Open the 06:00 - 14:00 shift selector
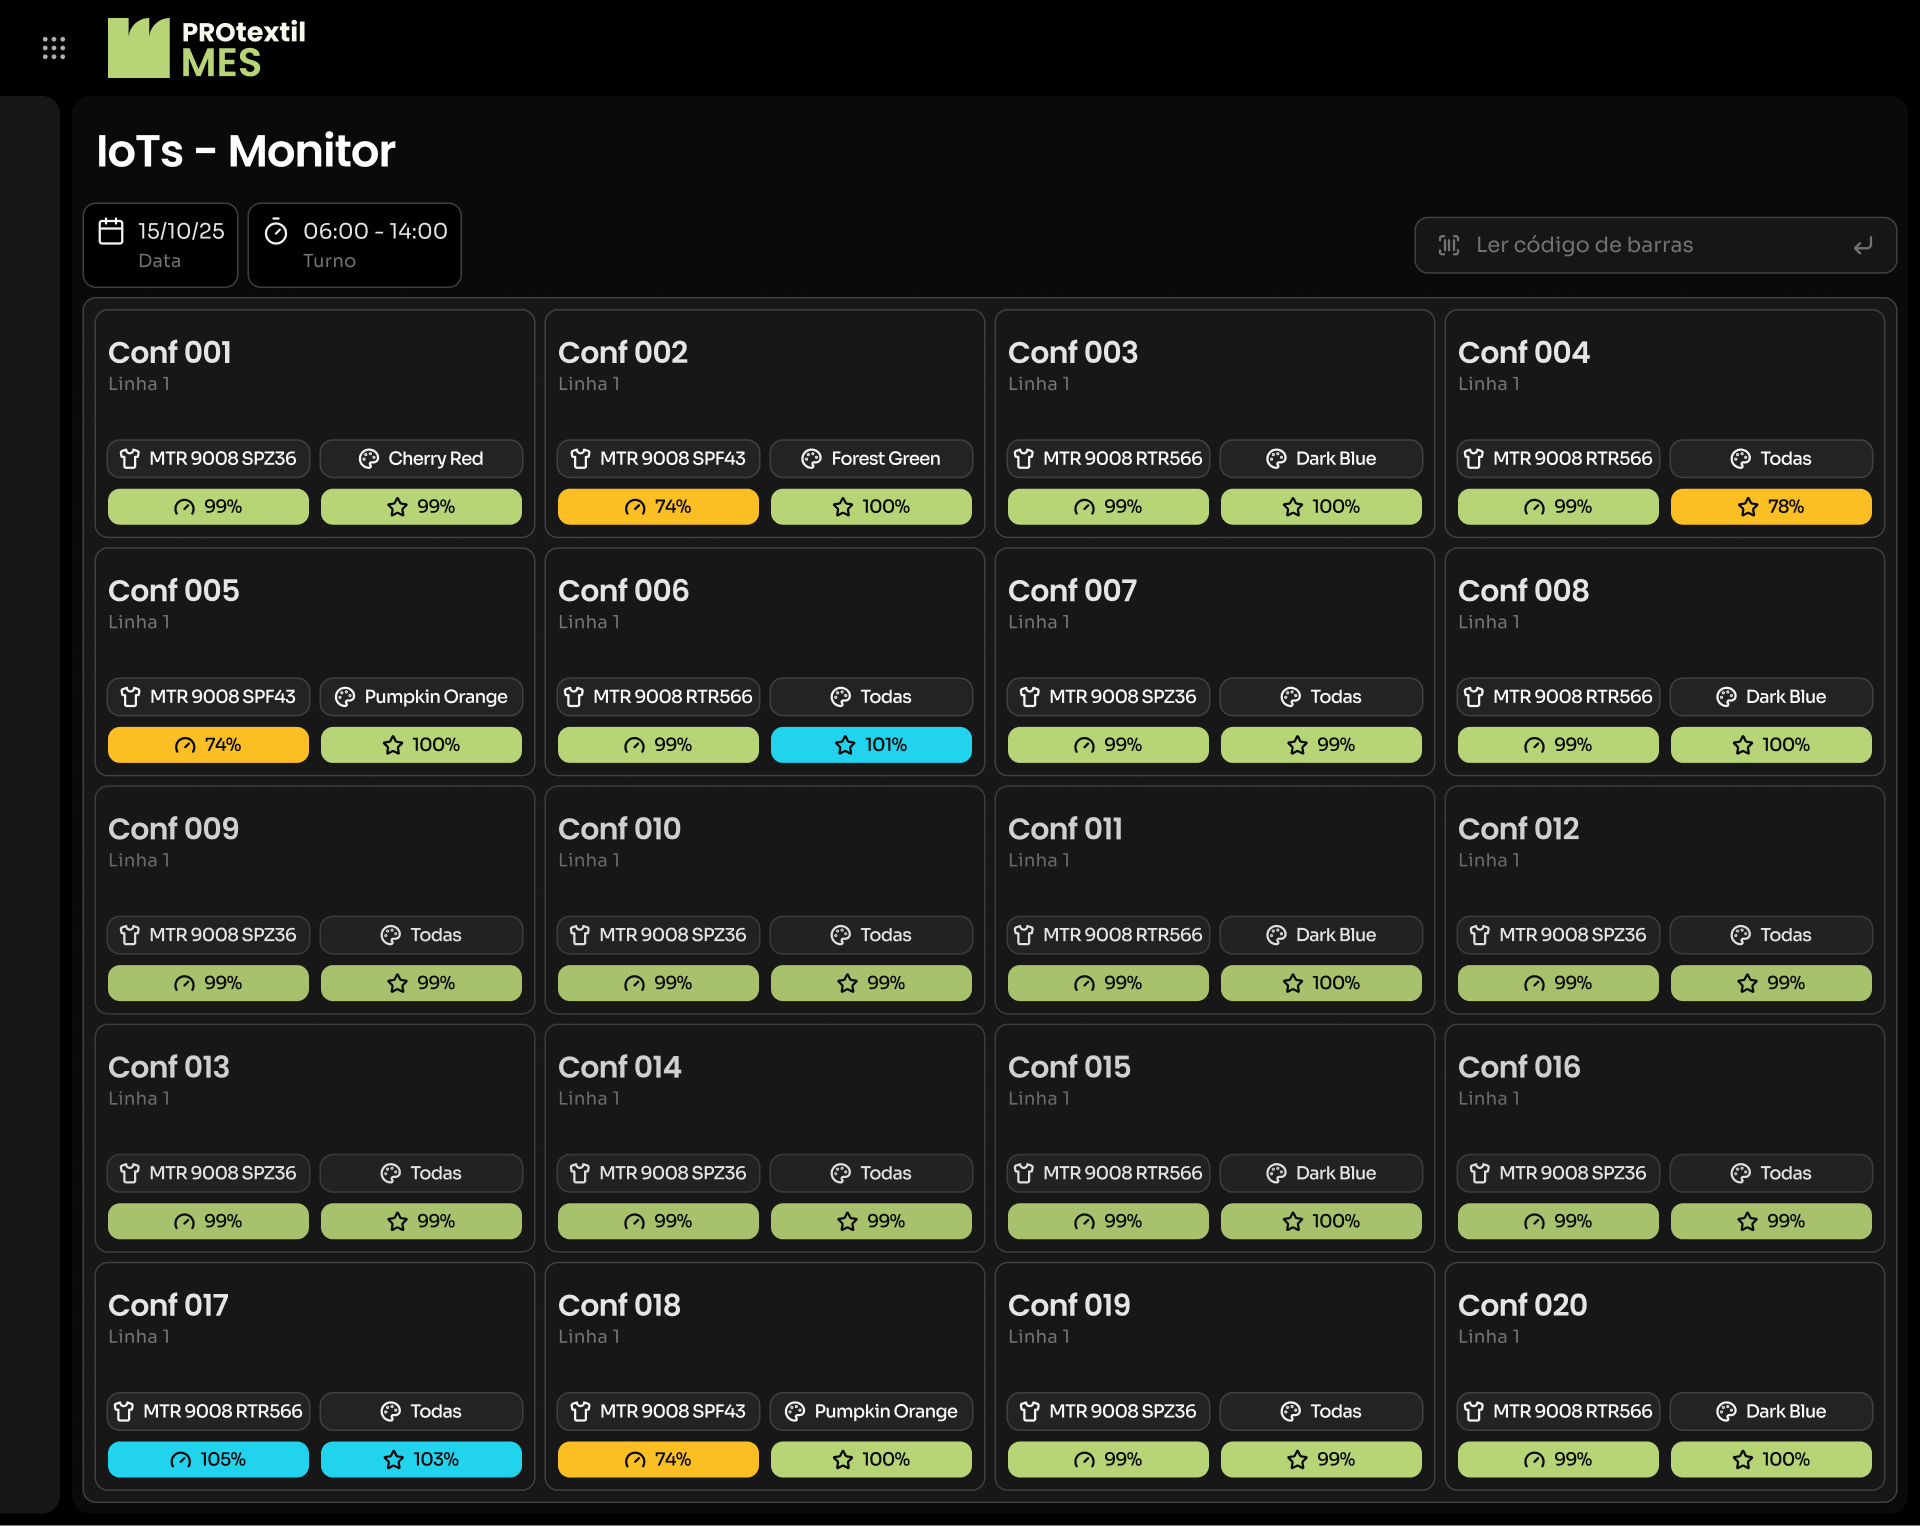Screen dimensions: 1920x1526 pos(355,245)
